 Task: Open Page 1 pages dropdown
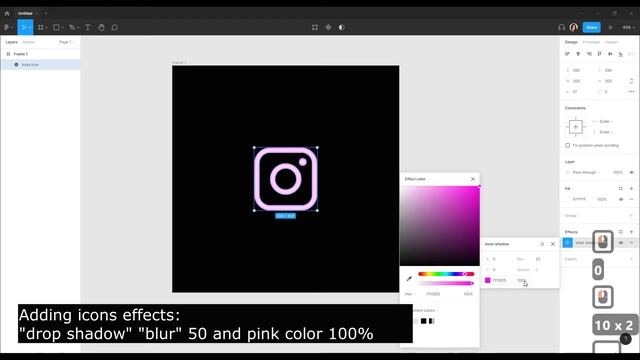(67, 42)
